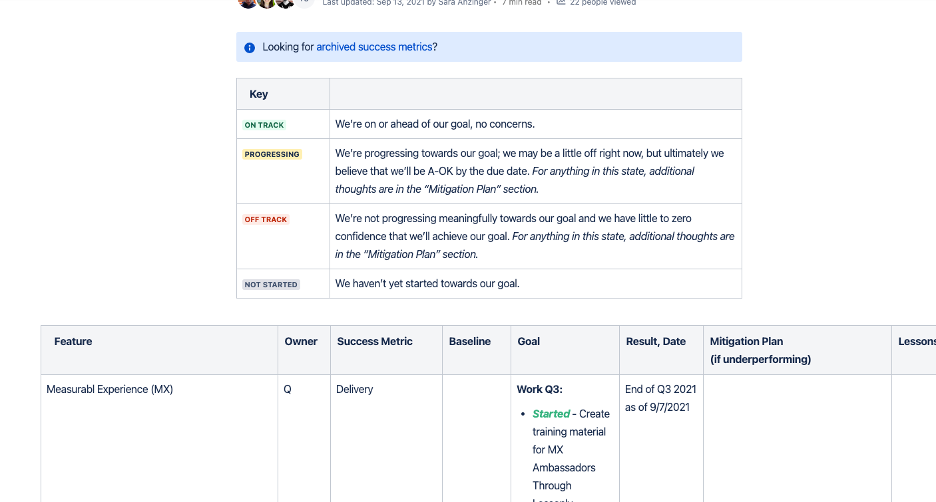Select the Key header cell
936x502 pixels.
pyautogui.click(x=283, y=94)
